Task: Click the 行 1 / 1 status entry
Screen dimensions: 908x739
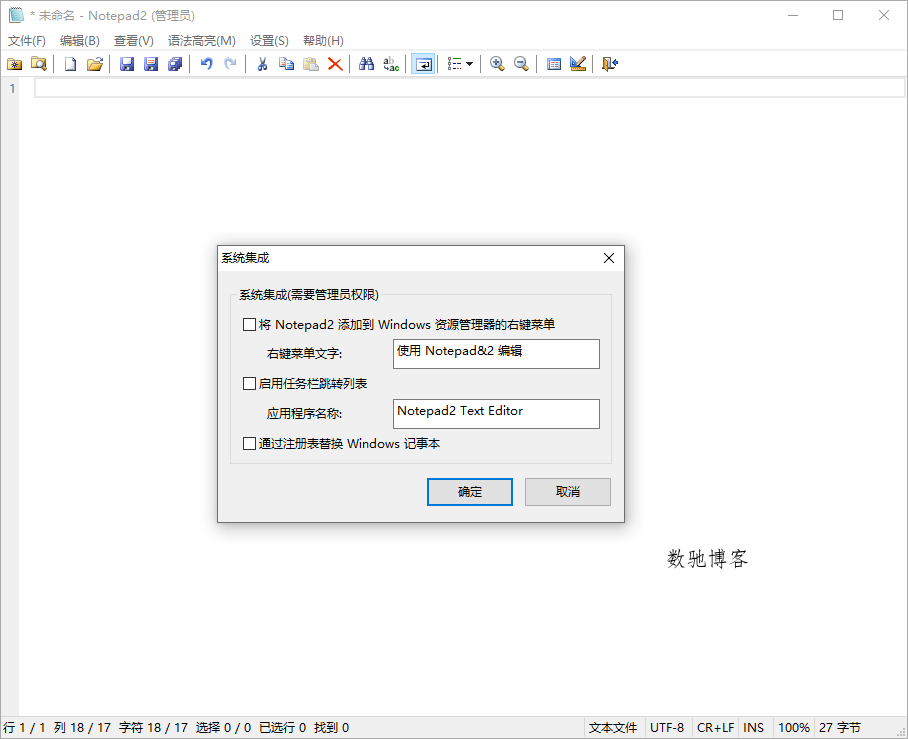Action: click(x=24, y=727)
